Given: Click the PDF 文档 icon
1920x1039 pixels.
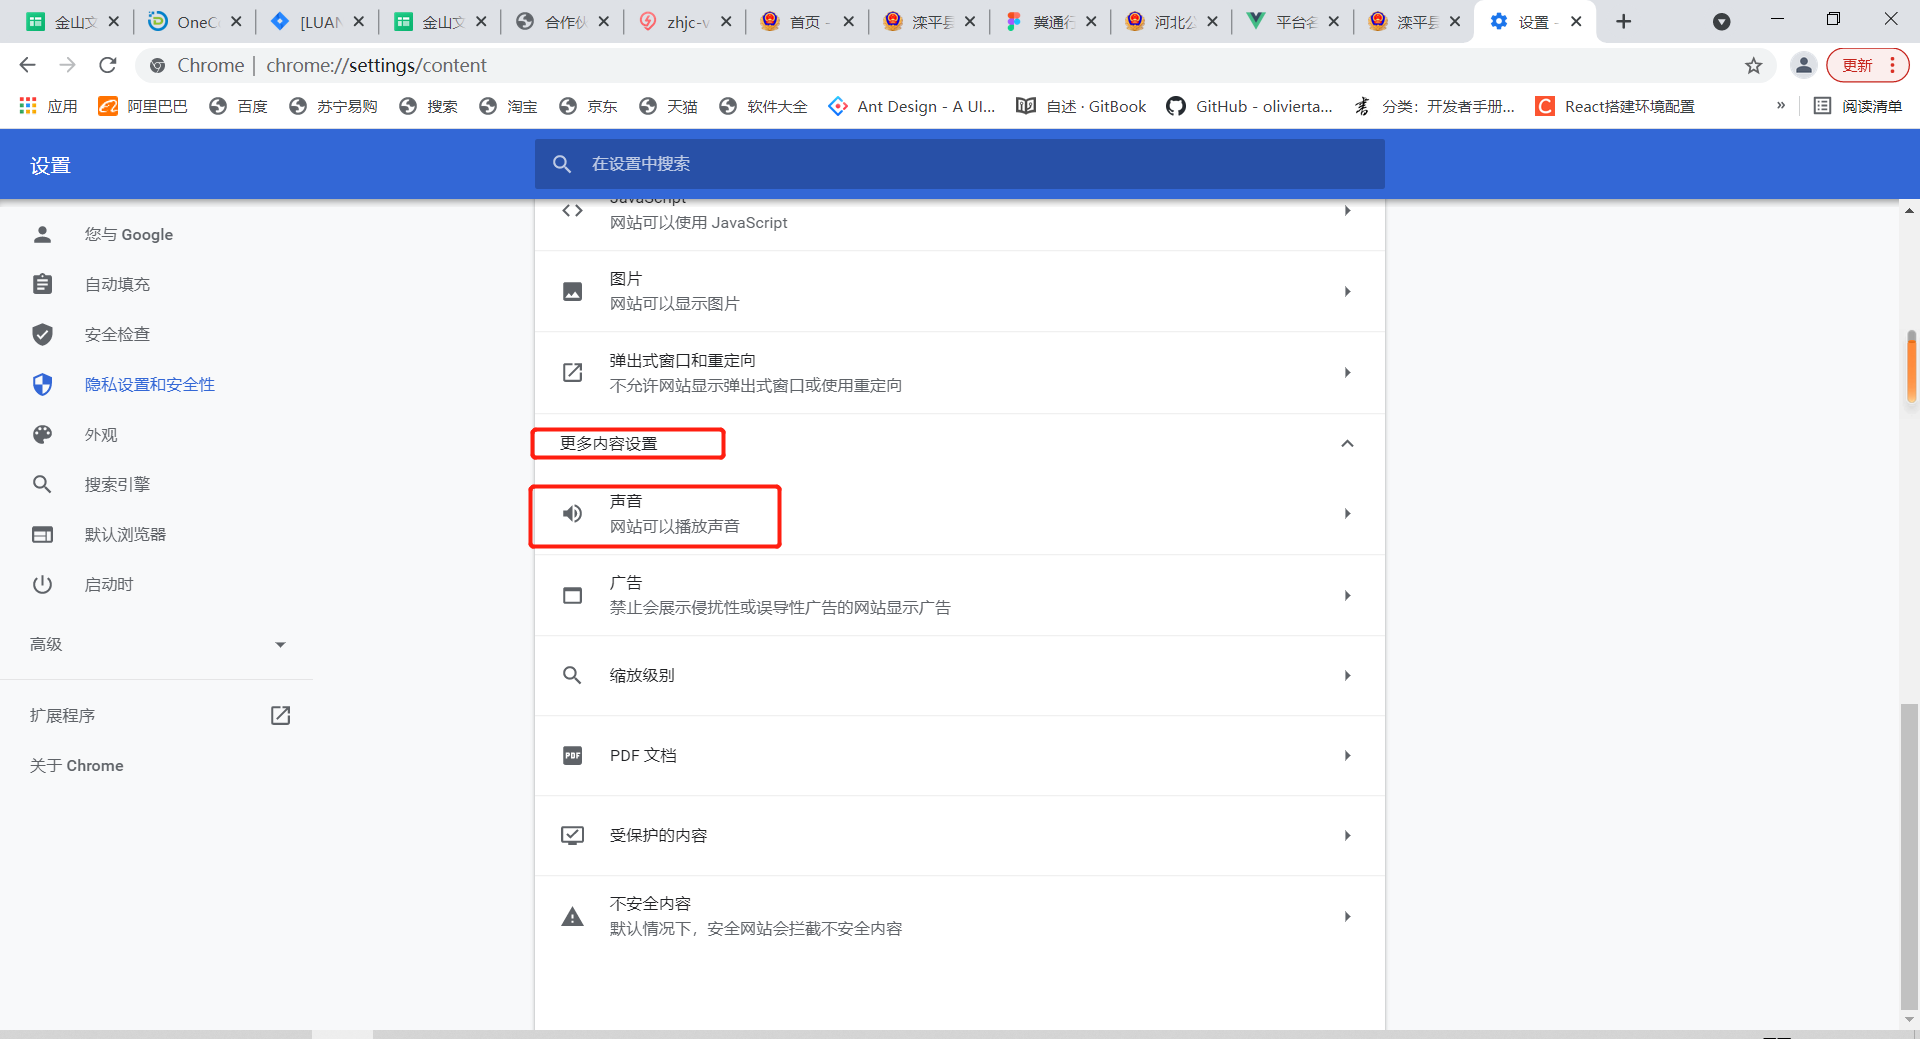Looking at the screenshot, I should [x=572, y=755].
